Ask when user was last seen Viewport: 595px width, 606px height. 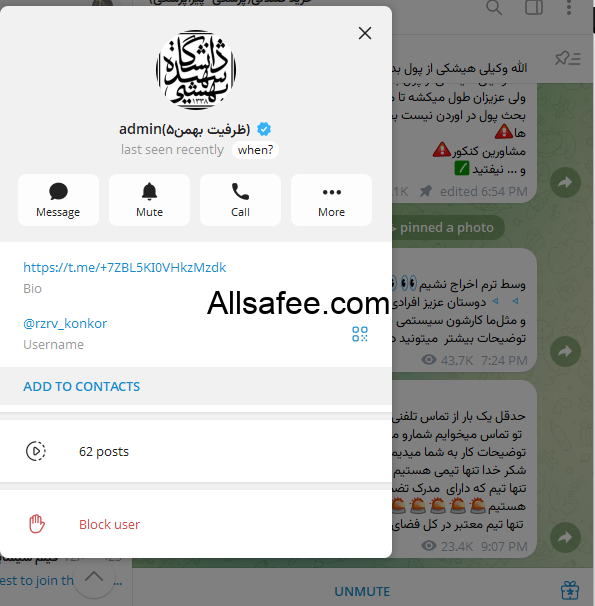click(255, 150)
